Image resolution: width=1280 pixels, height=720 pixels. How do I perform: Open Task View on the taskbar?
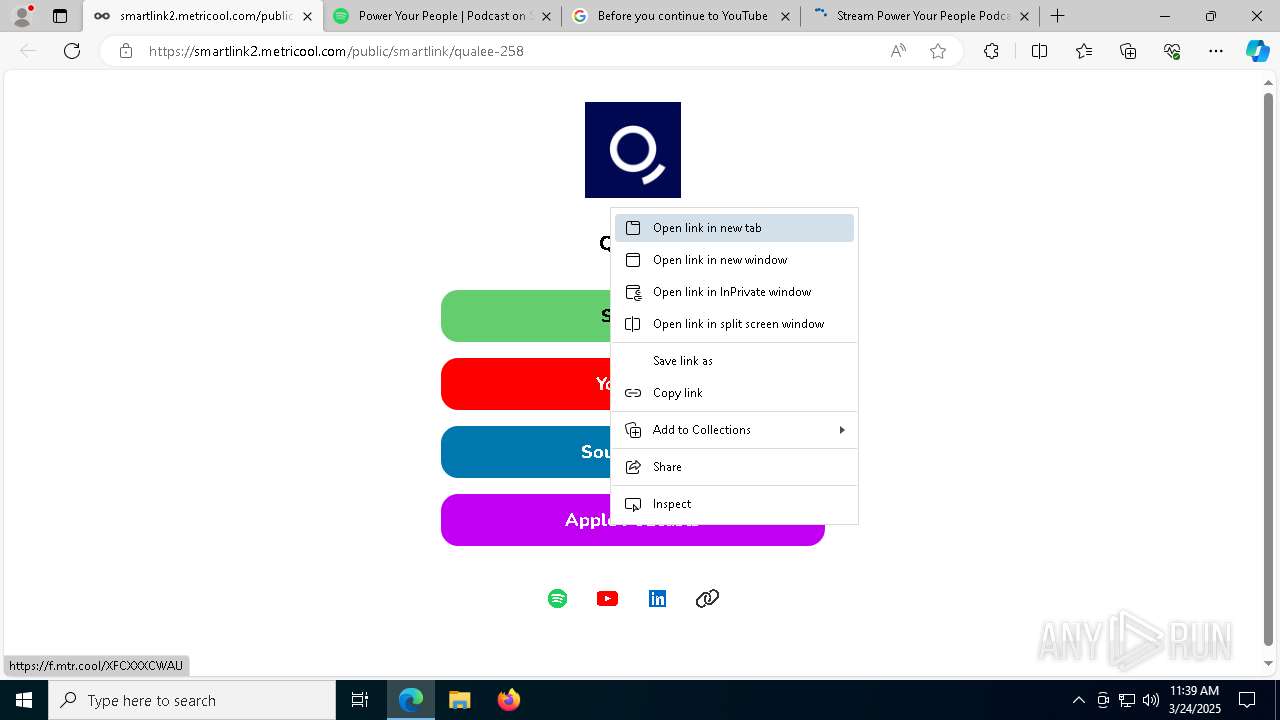360,700
